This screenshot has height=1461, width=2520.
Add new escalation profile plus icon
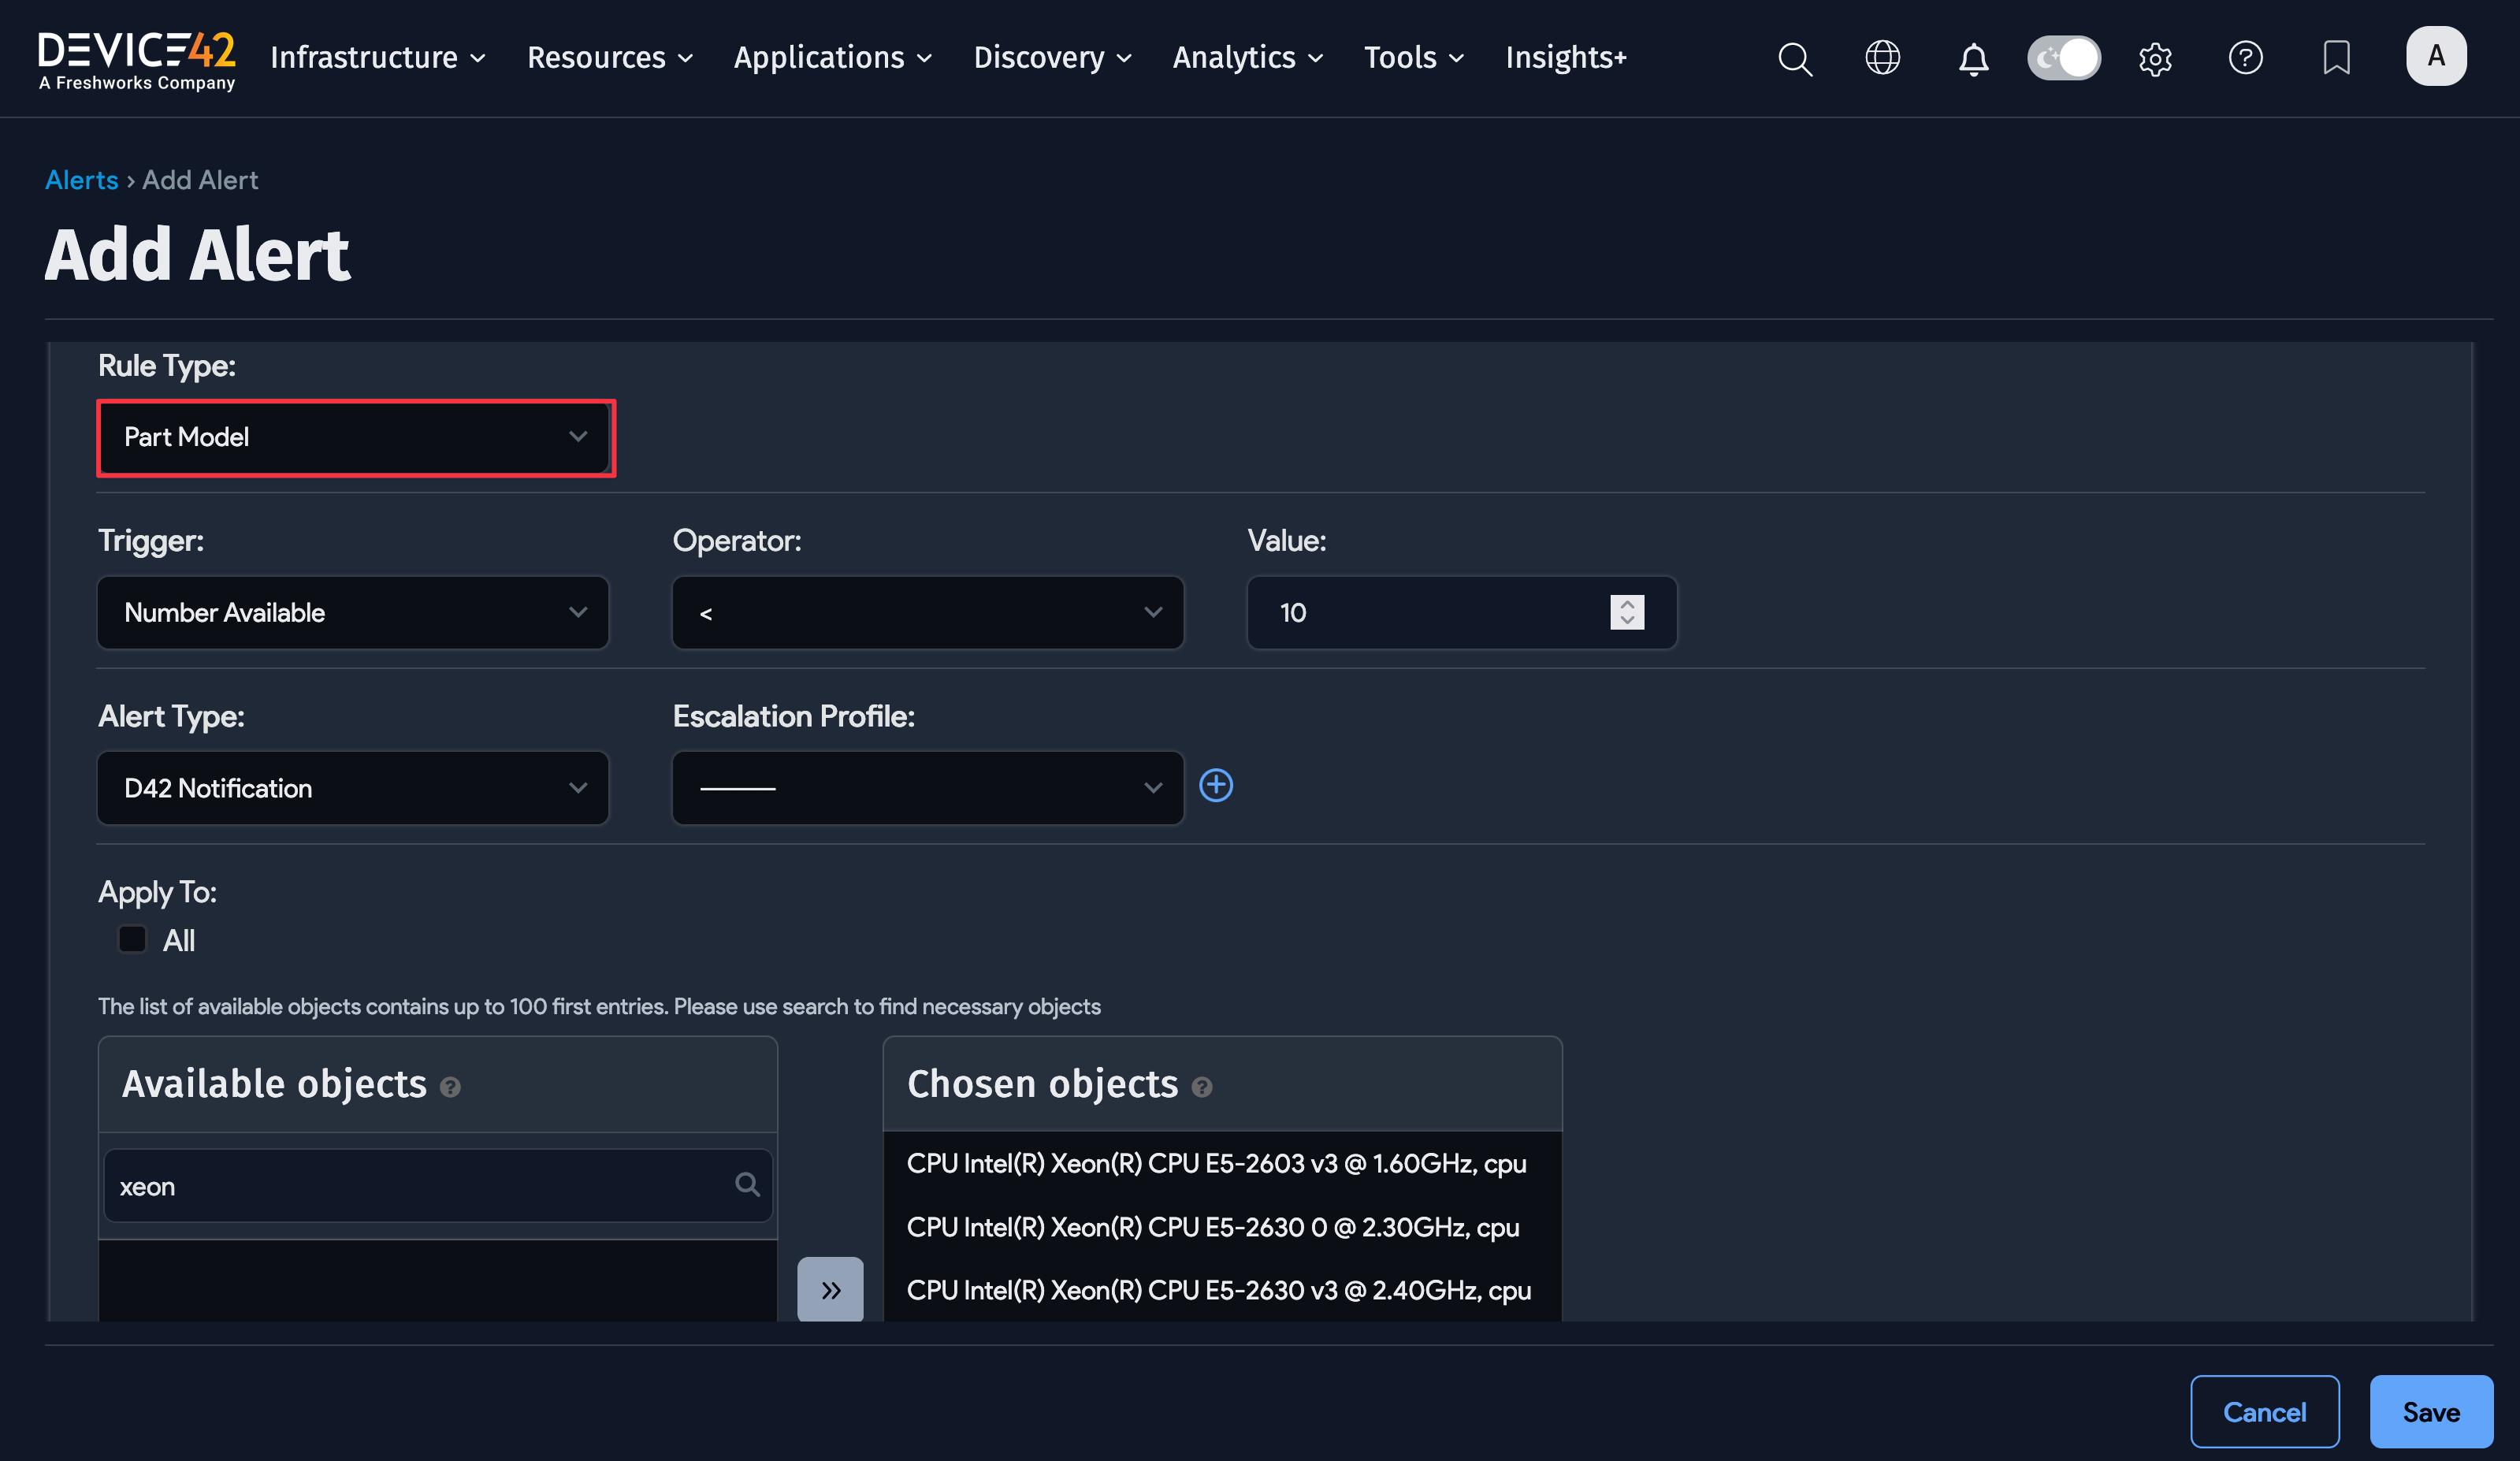pyautogui.click(x=1216, y=785)
